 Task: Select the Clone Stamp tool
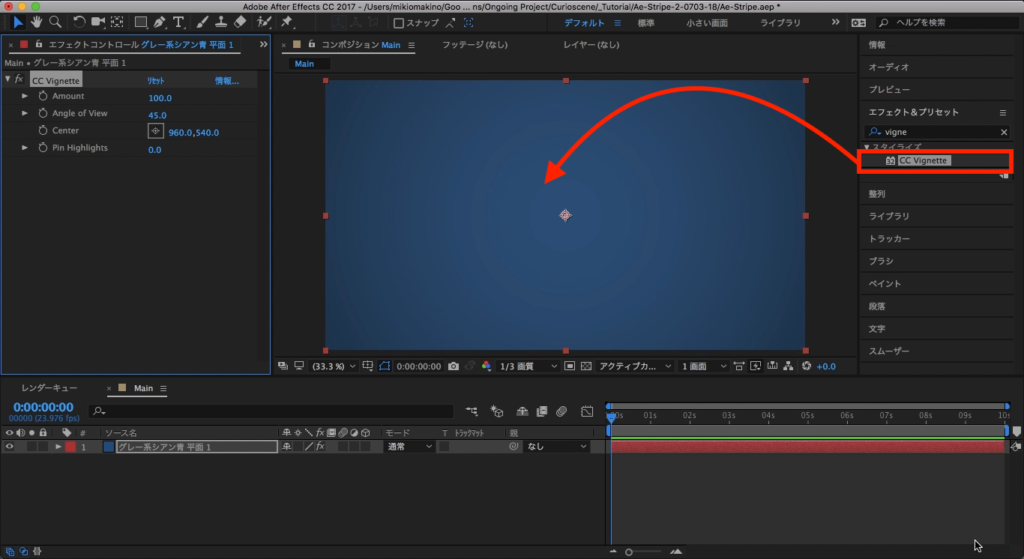222,22
